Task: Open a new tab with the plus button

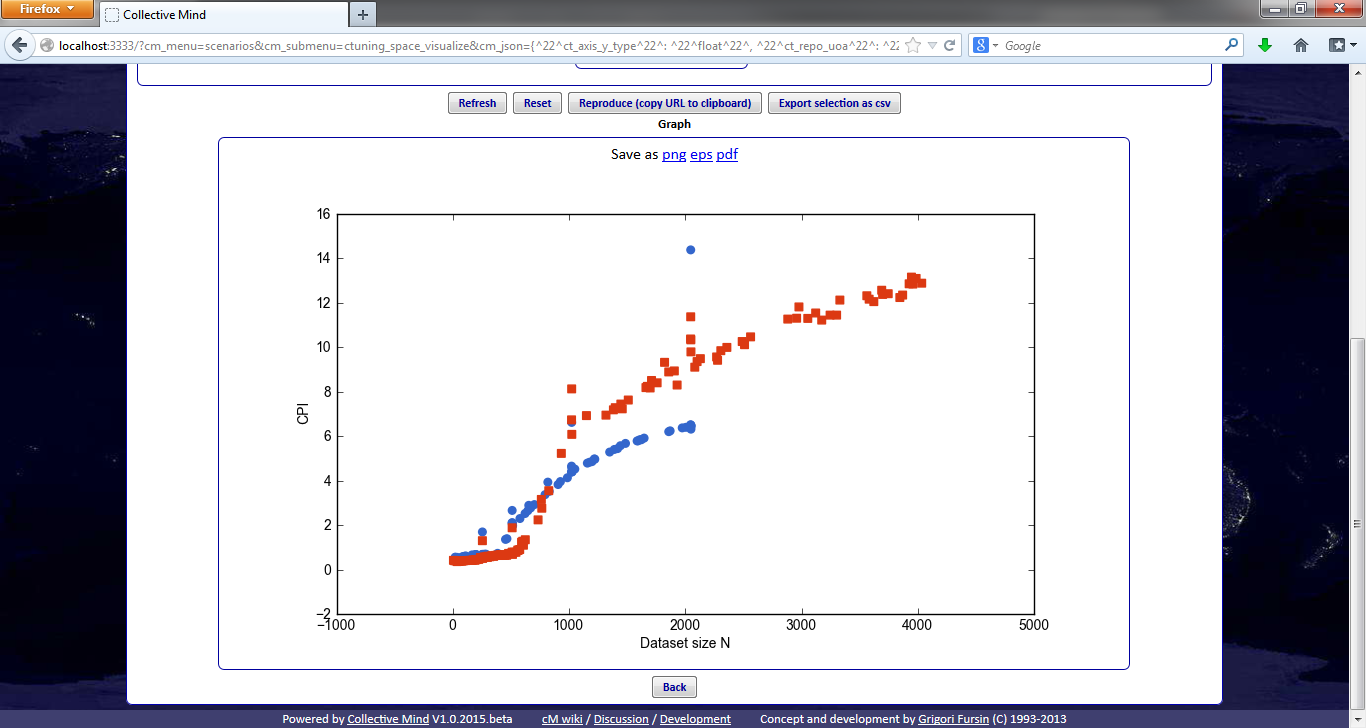Action: 362,15
